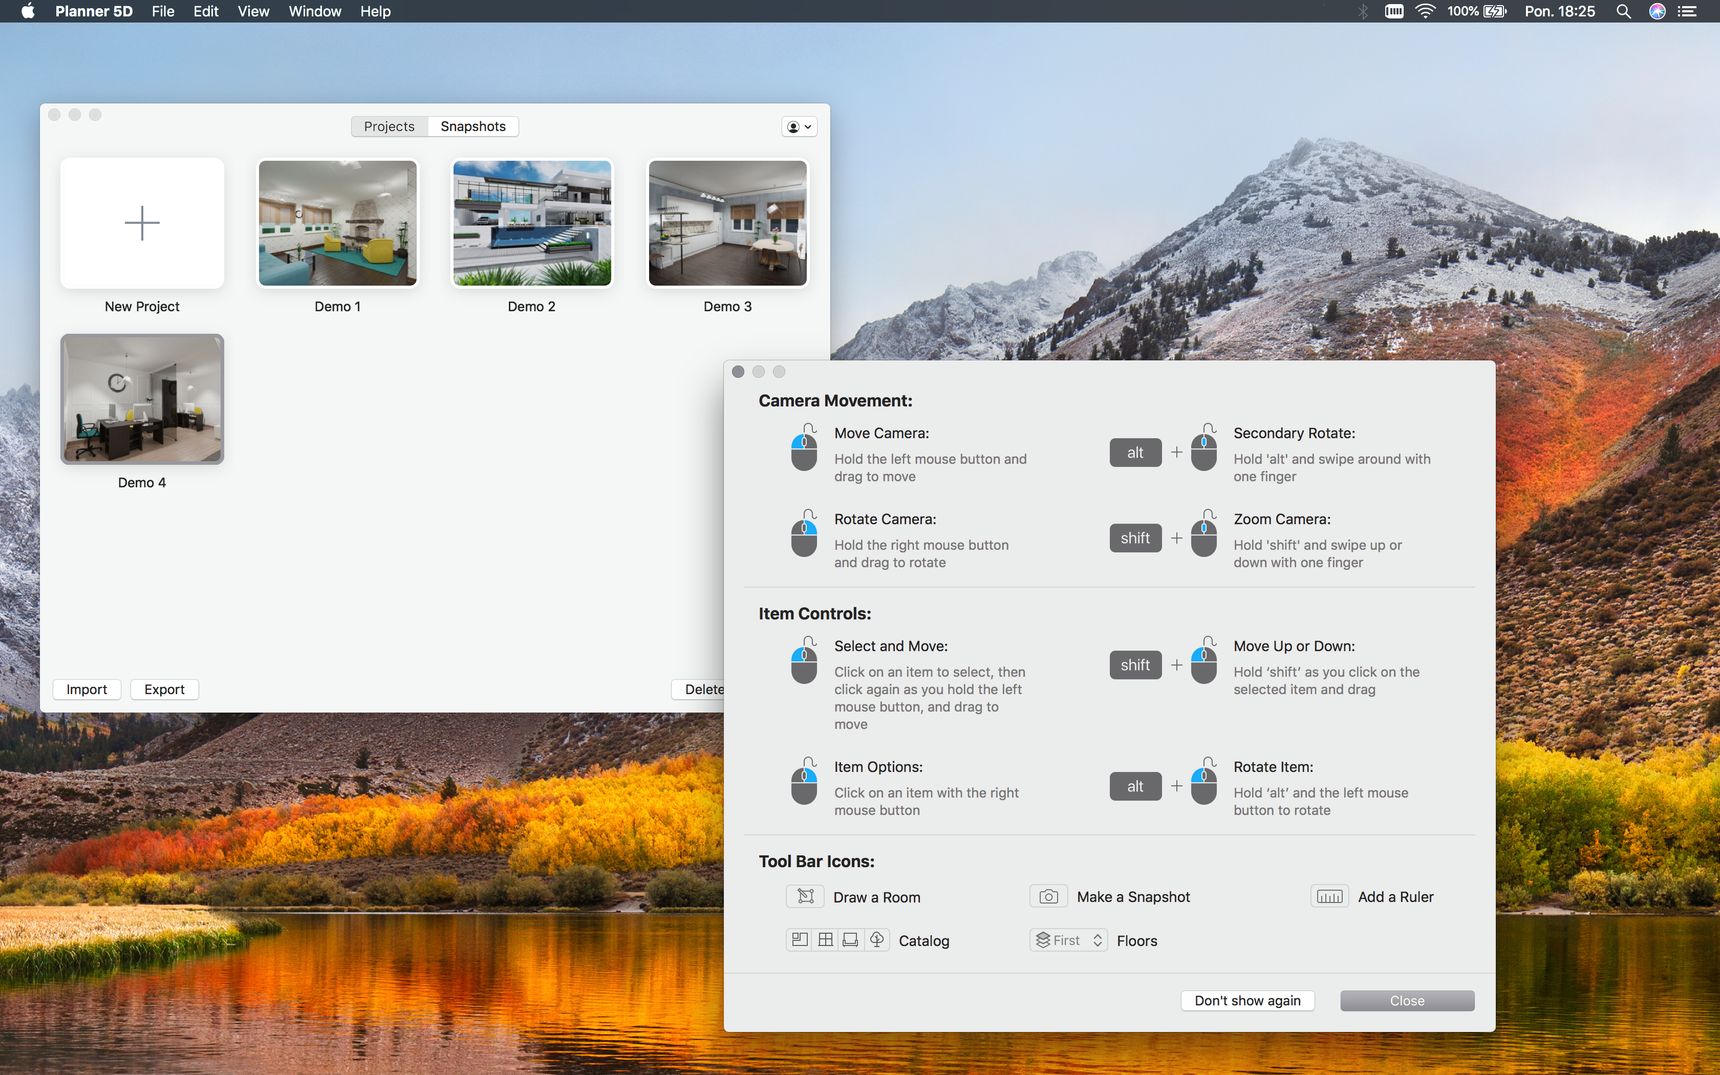Click the Rotate Item mouse icon
Viewport: 1720px width, 1075px height.
(x=1205, y=780)
